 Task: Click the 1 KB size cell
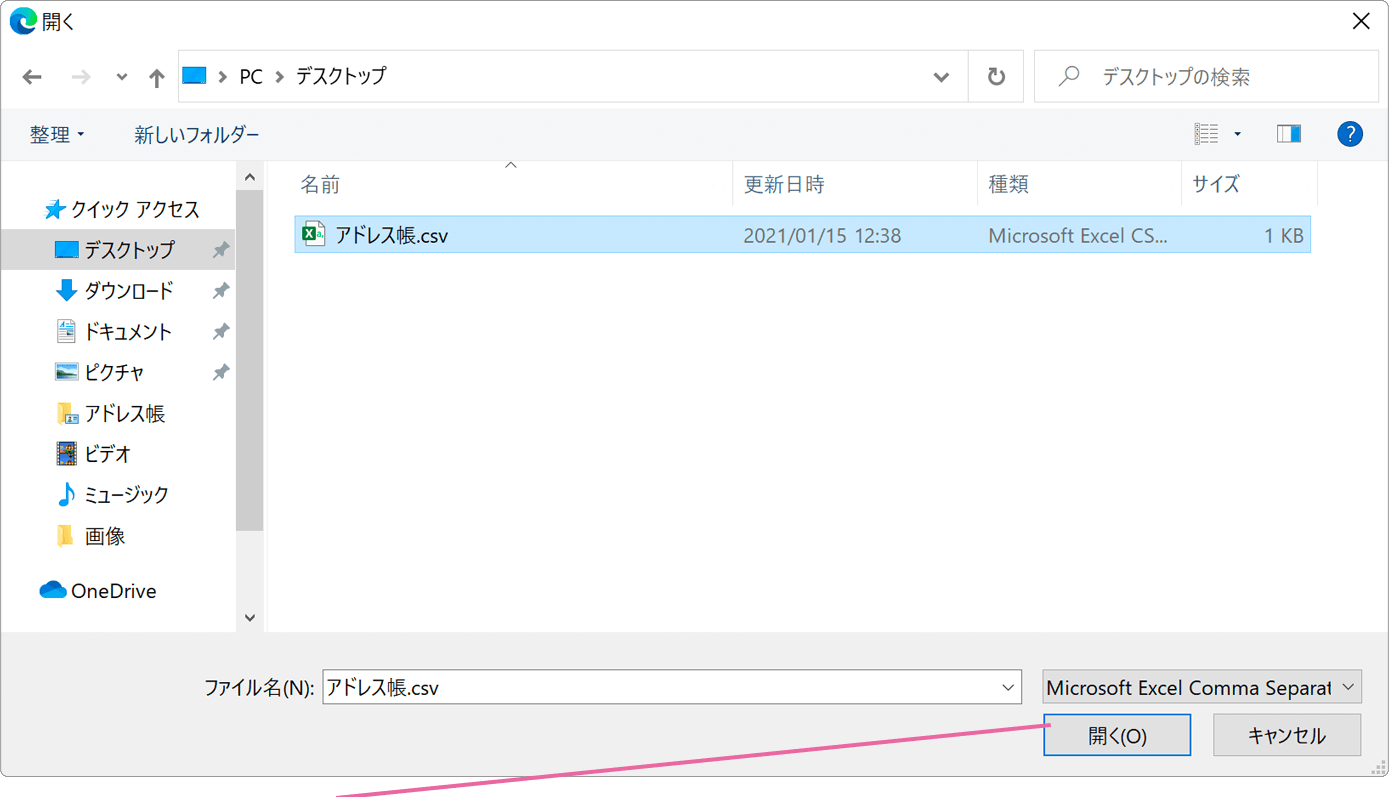pyautogui.click(x=1284, y=236)
